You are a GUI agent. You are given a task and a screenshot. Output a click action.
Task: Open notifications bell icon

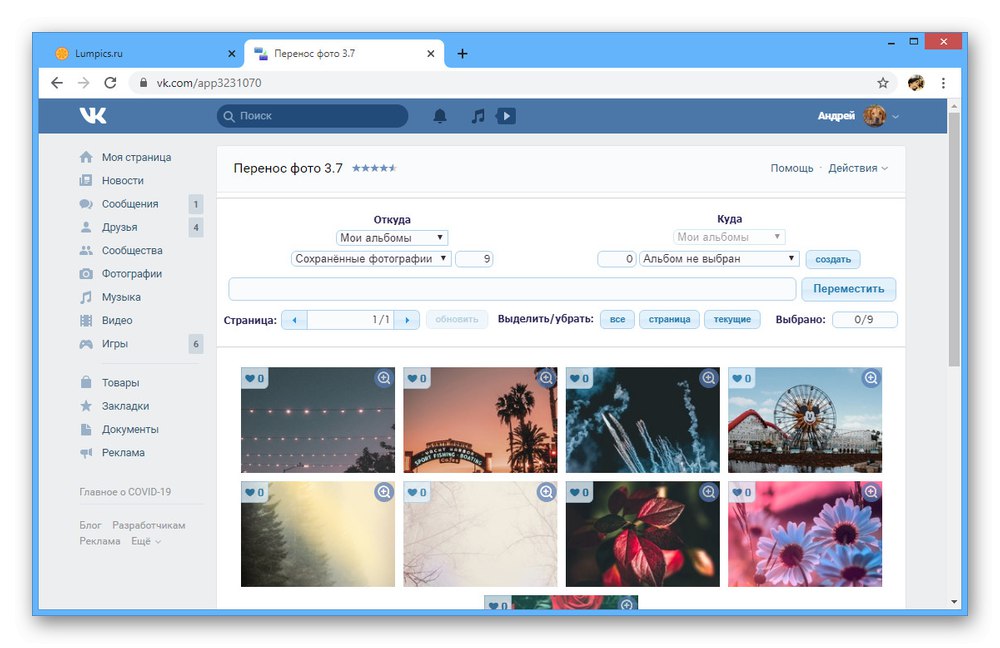pyautogui.click(x=440, y=115)
